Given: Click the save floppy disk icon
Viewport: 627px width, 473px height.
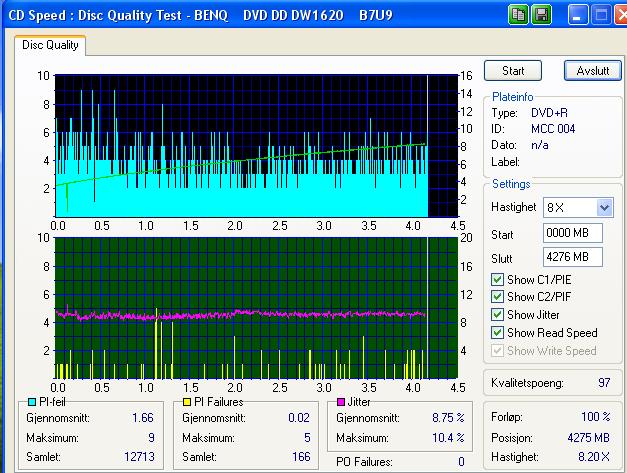Looking at the screenshot, I should point(541,15).
